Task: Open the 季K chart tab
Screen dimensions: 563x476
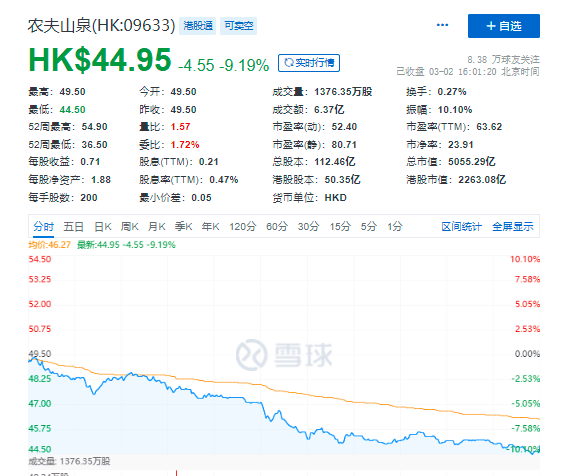Action: pos(183,227)
